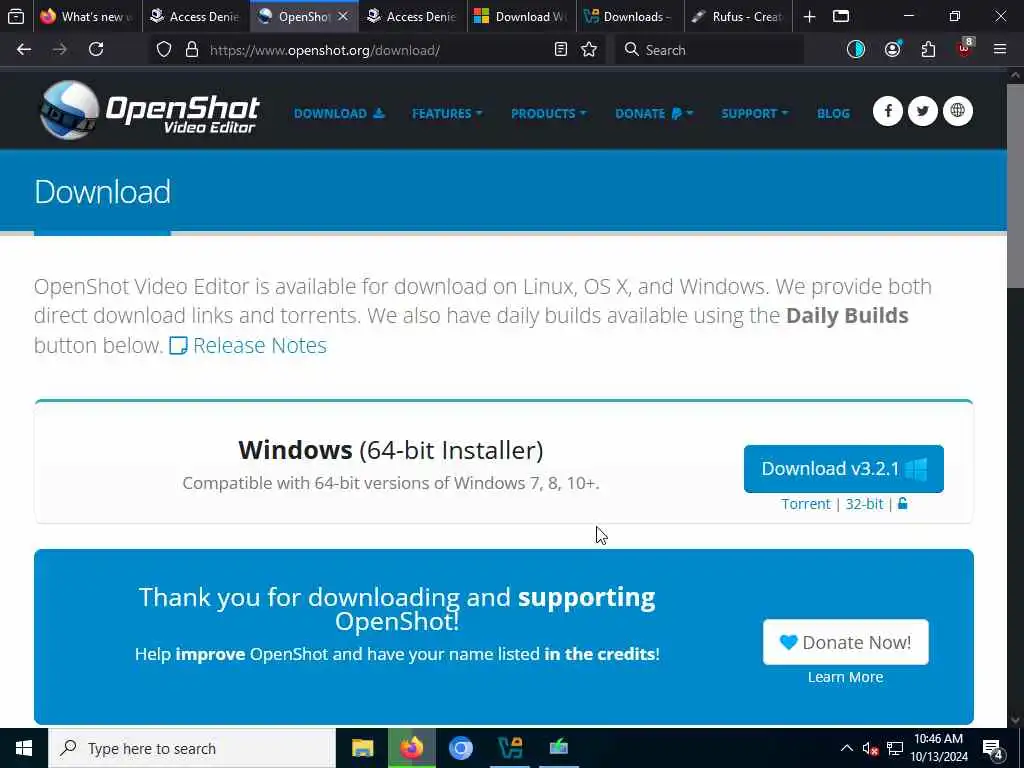Click the page vertical scrollbar thumb
Screen dimensions: 1024x768
[x=1015, y=185]
